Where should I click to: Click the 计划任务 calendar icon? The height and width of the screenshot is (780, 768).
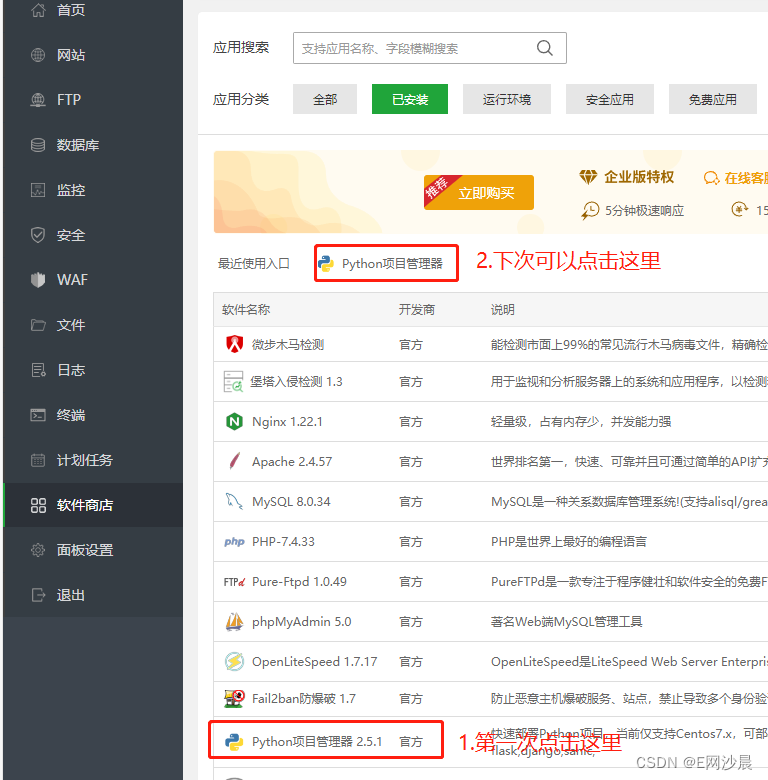pos(38,460)
